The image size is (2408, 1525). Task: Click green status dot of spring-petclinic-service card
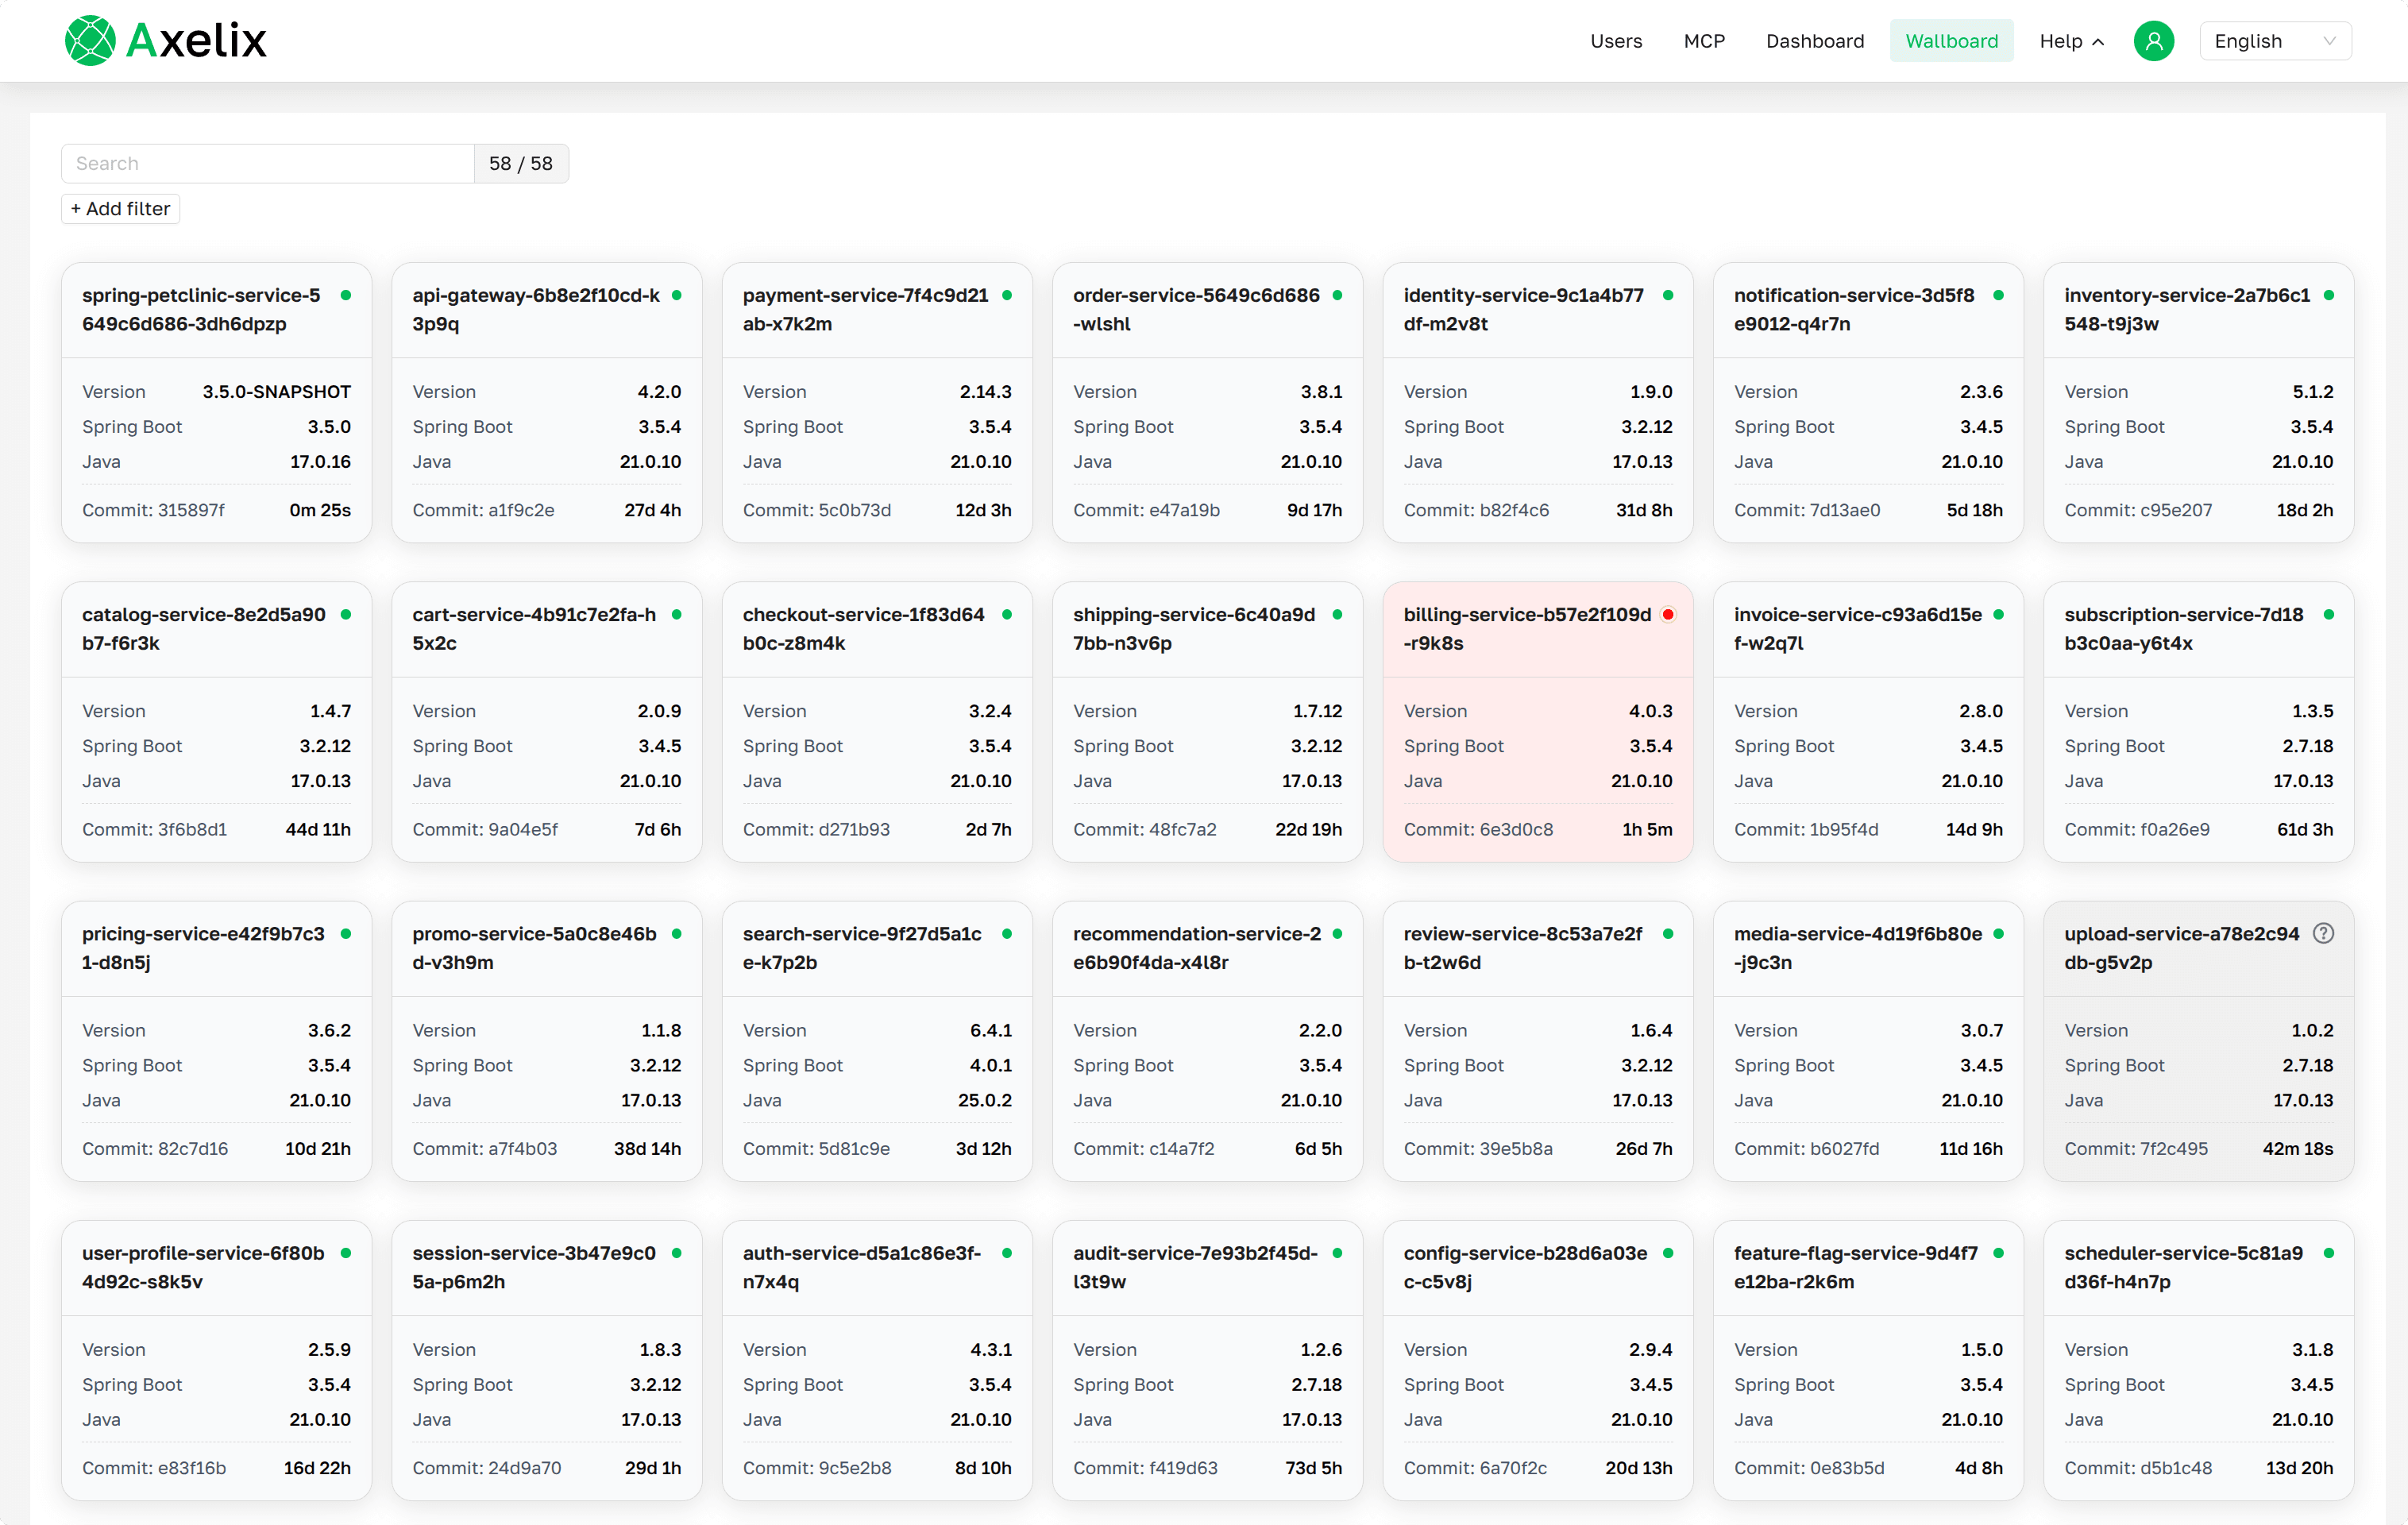click(x=346, y=296)
